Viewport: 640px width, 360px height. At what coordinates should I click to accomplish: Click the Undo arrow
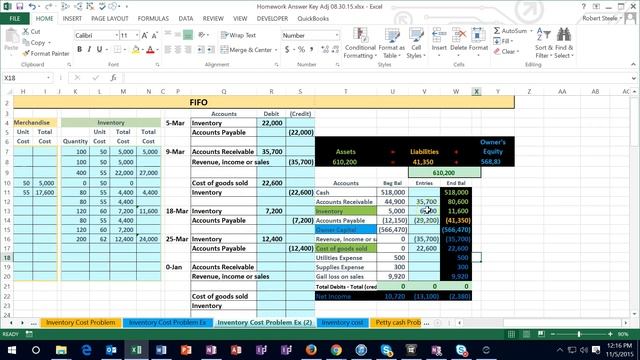click(32, 7)
